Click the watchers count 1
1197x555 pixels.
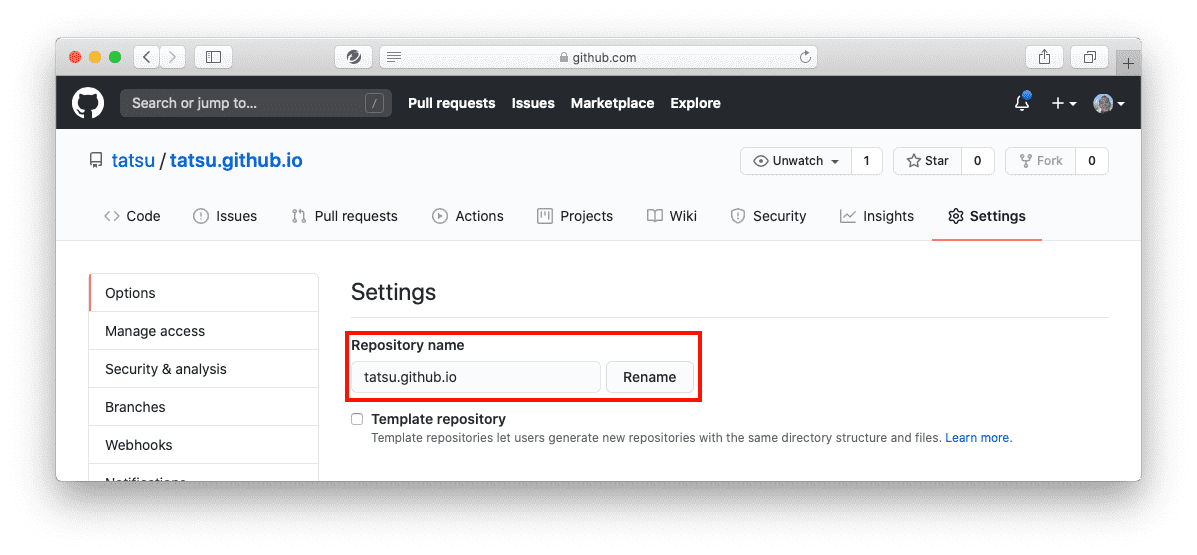tap(866, 161)
